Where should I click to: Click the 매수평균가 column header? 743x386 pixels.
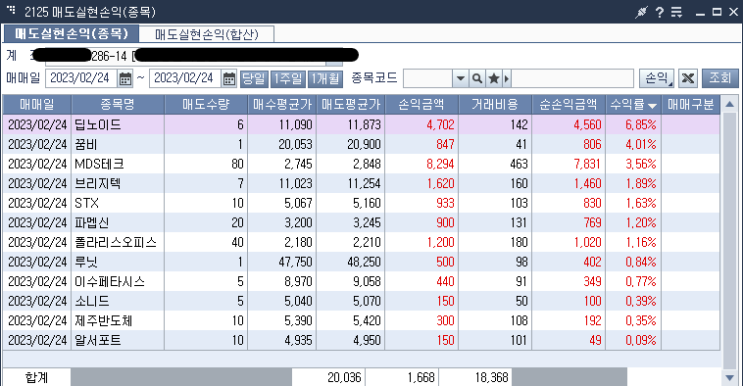tap(282, 105)
